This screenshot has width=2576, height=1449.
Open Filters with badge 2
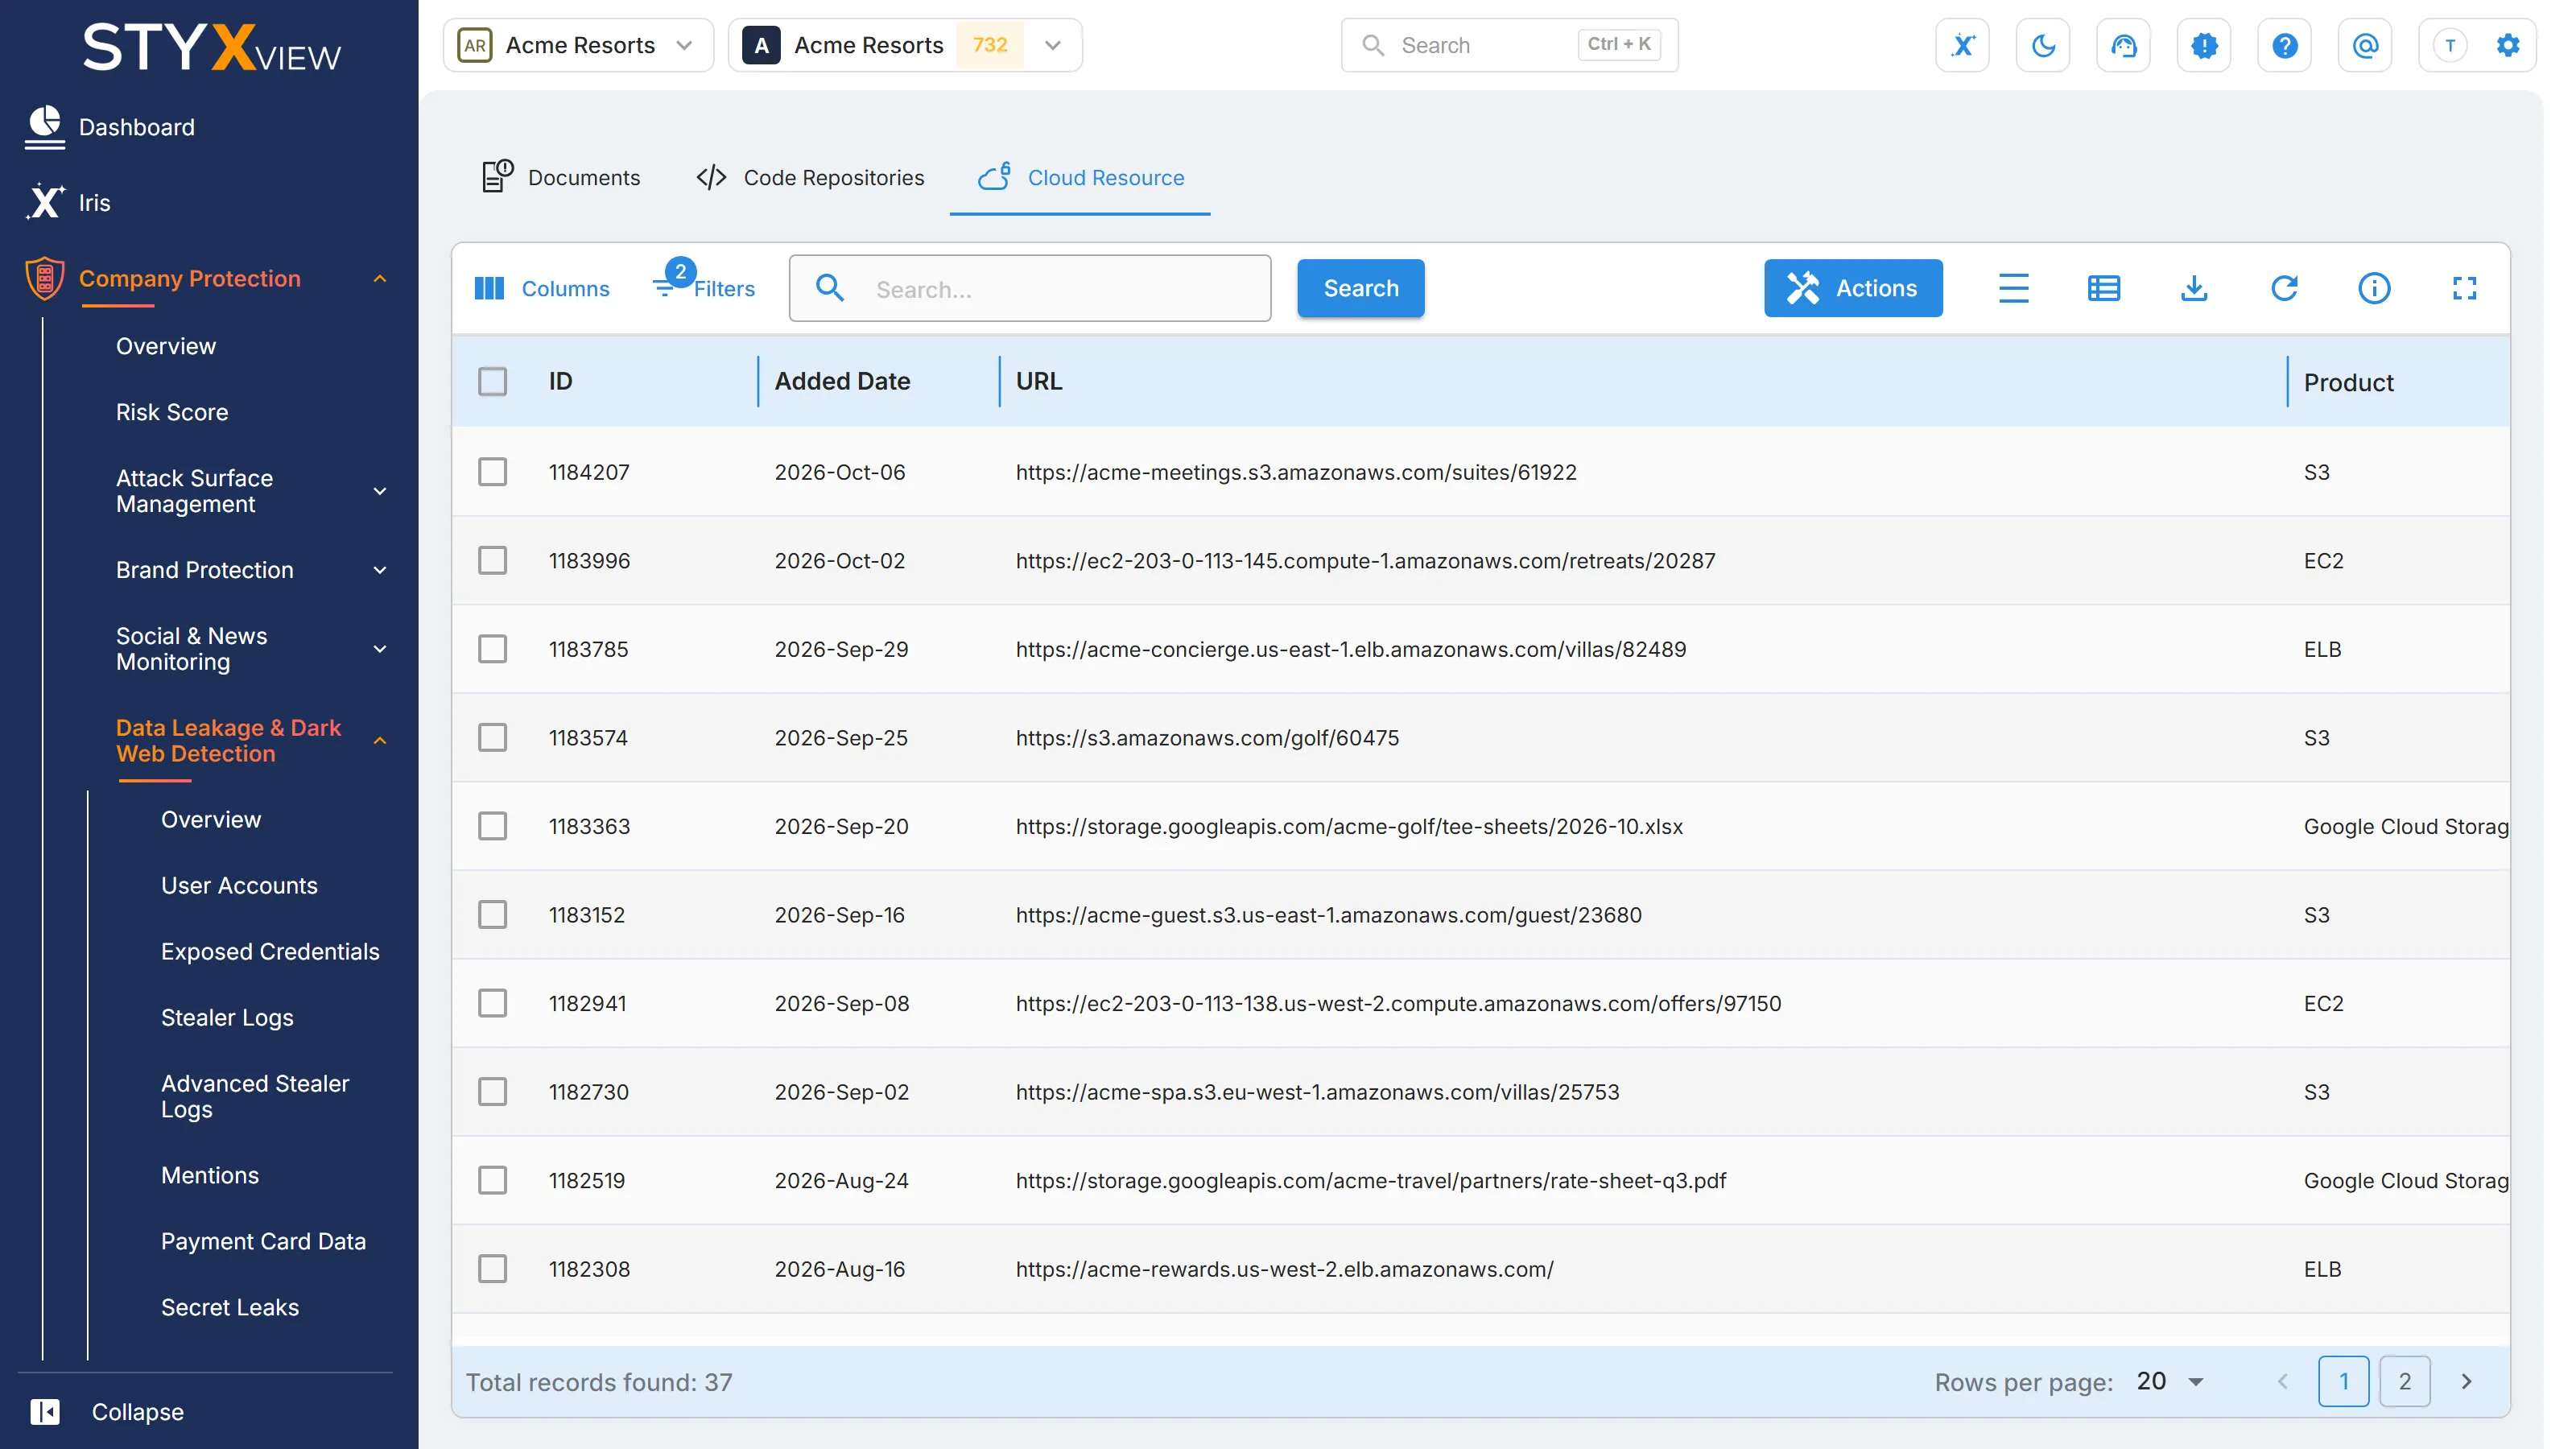point(703,286)
